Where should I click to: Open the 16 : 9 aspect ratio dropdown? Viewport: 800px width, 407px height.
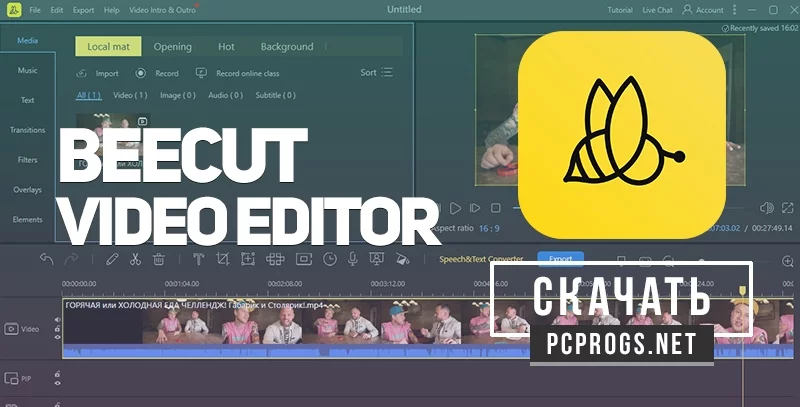(489, 228)
